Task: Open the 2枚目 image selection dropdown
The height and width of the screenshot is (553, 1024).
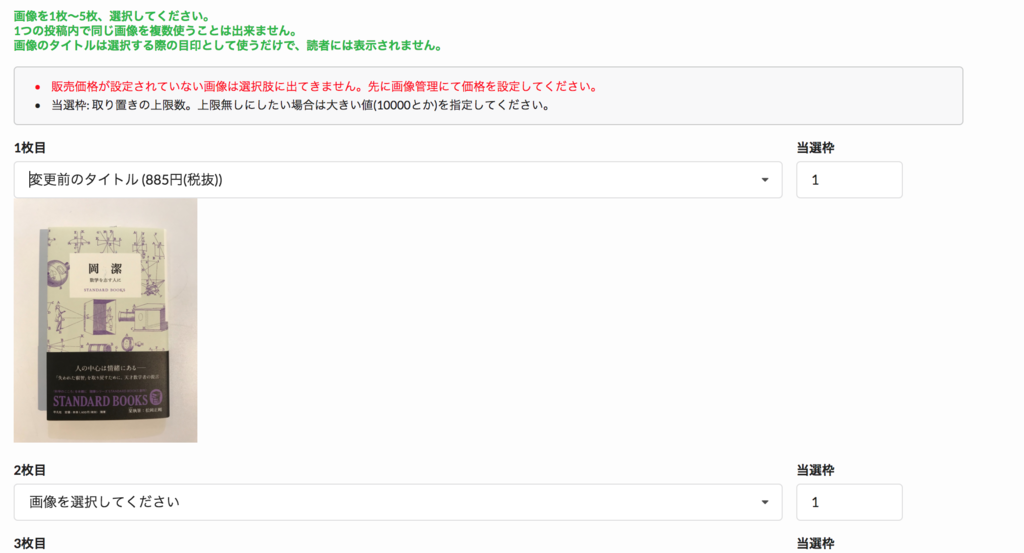Action: (x=398, y=502)
